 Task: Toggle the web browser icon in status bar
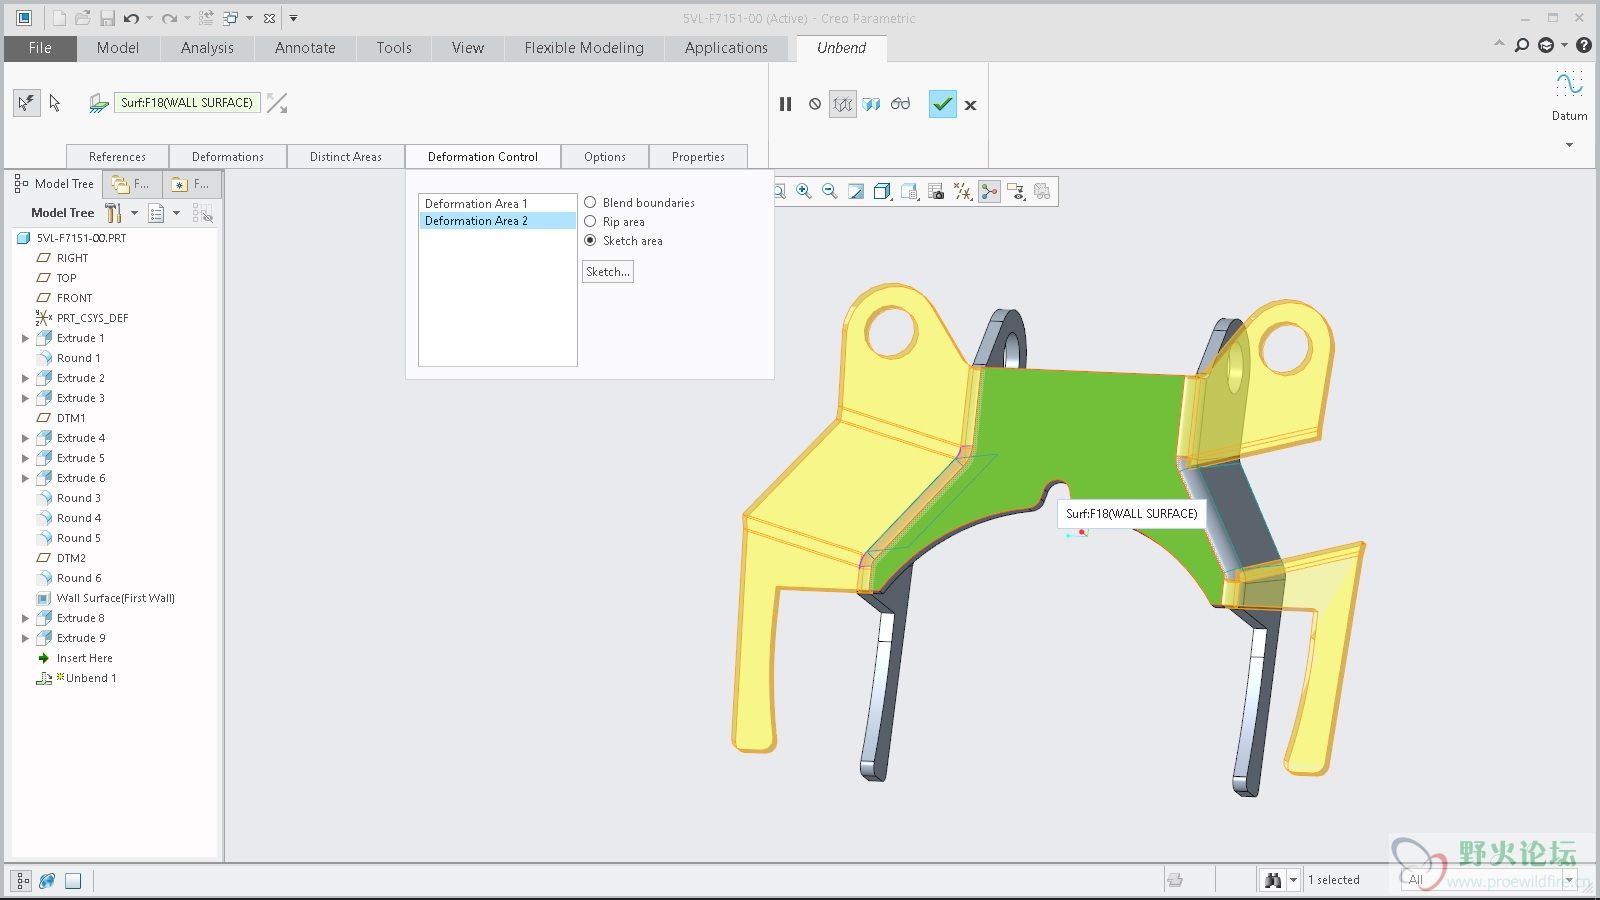click(x=47, y=881)
